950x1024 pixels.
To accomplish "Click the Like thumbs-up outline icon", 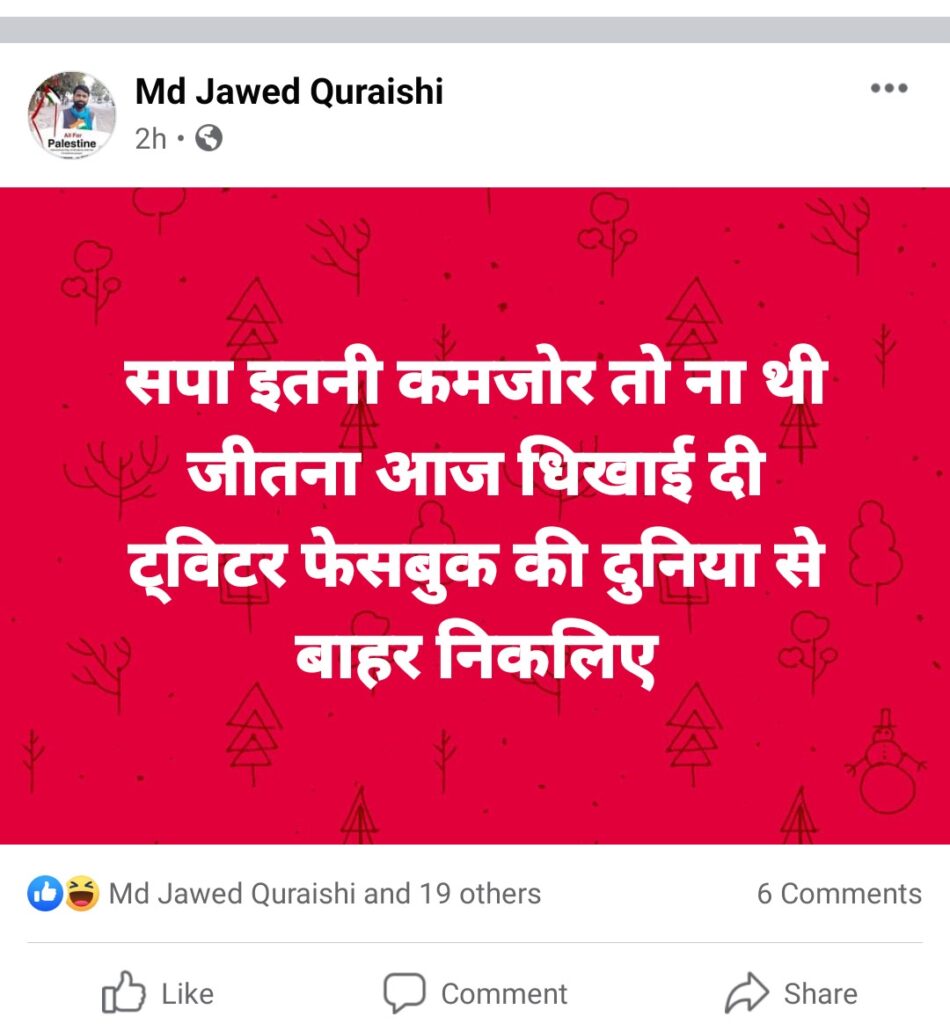I will pyautogui.click(x=123, y=993).
